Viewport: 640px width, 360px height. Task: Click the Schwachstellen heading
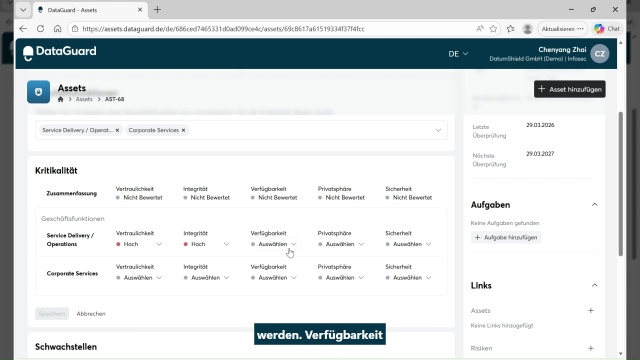66,347
